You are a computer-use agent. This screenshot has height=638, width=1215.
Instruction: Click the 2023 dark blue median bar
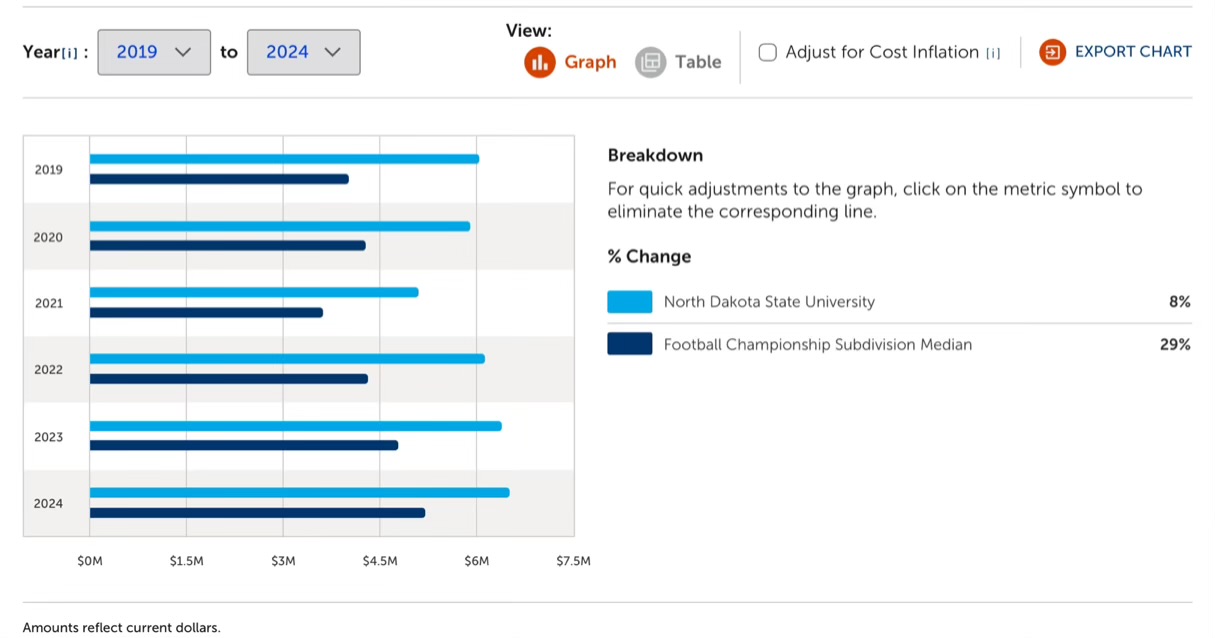(244, 445)
